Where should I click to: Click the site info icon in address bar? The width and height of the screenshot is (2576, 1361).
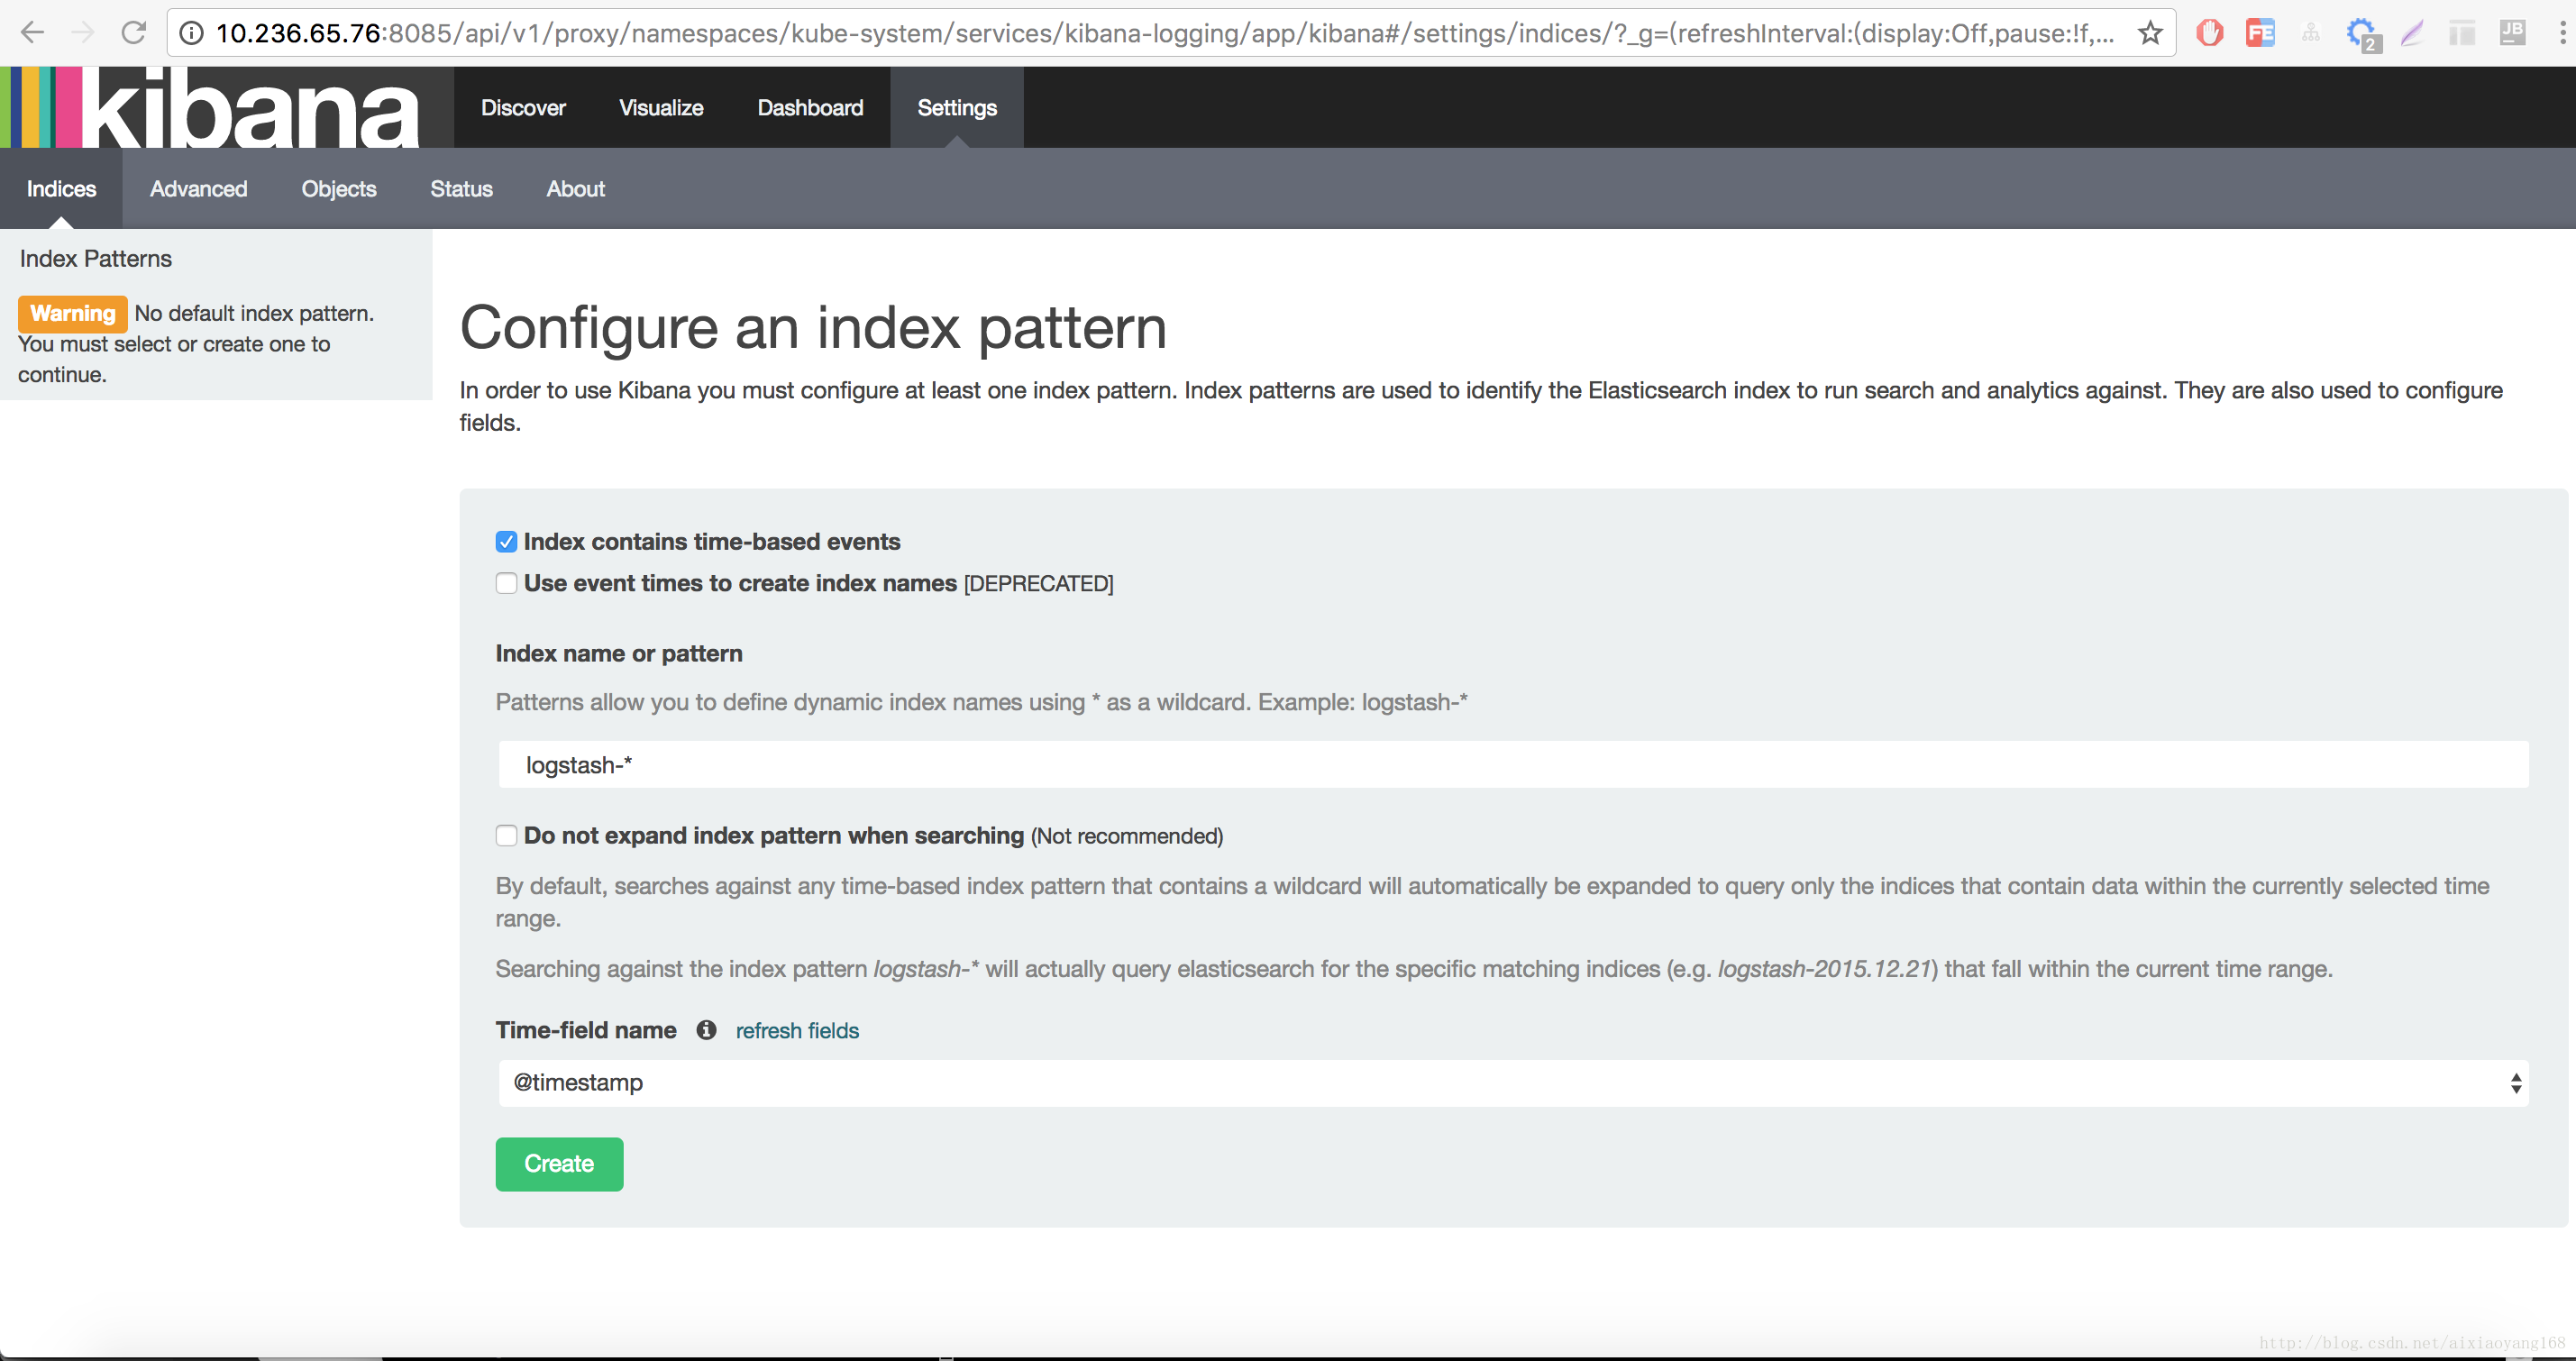pyautogui.click(x=192, y=33)
